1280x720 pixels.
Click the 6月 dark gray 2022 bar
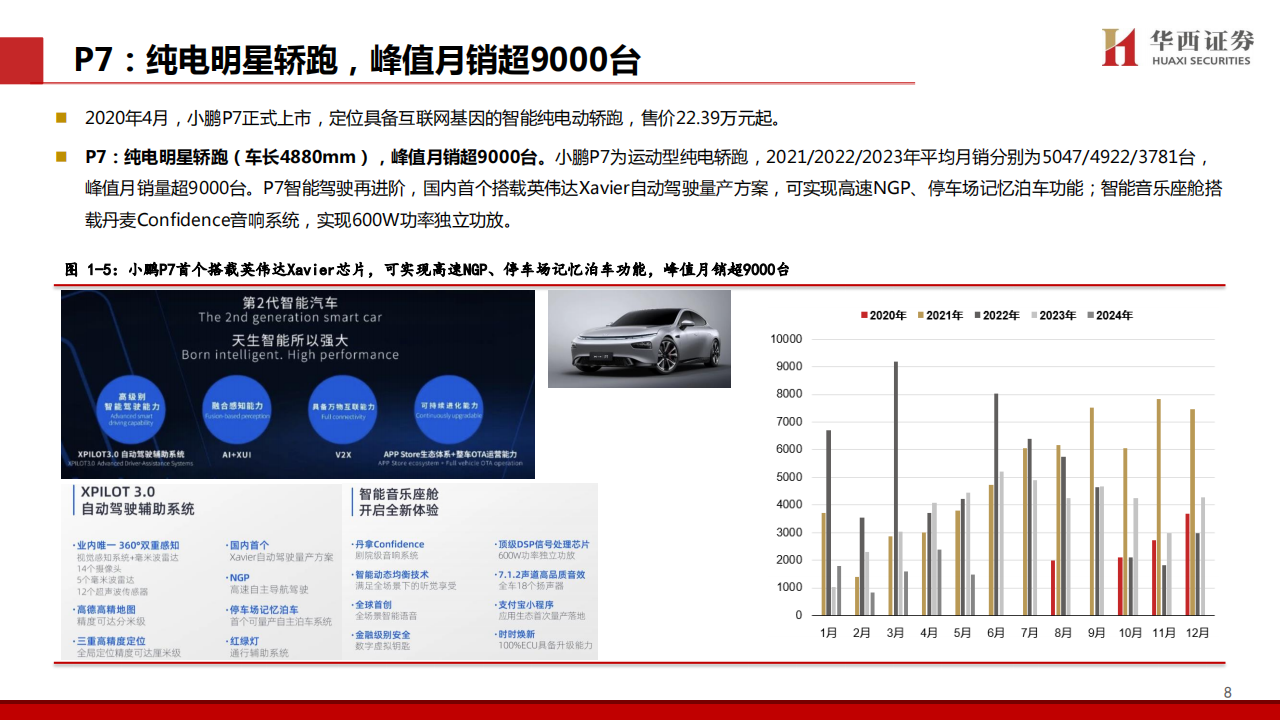coord(996,504)
